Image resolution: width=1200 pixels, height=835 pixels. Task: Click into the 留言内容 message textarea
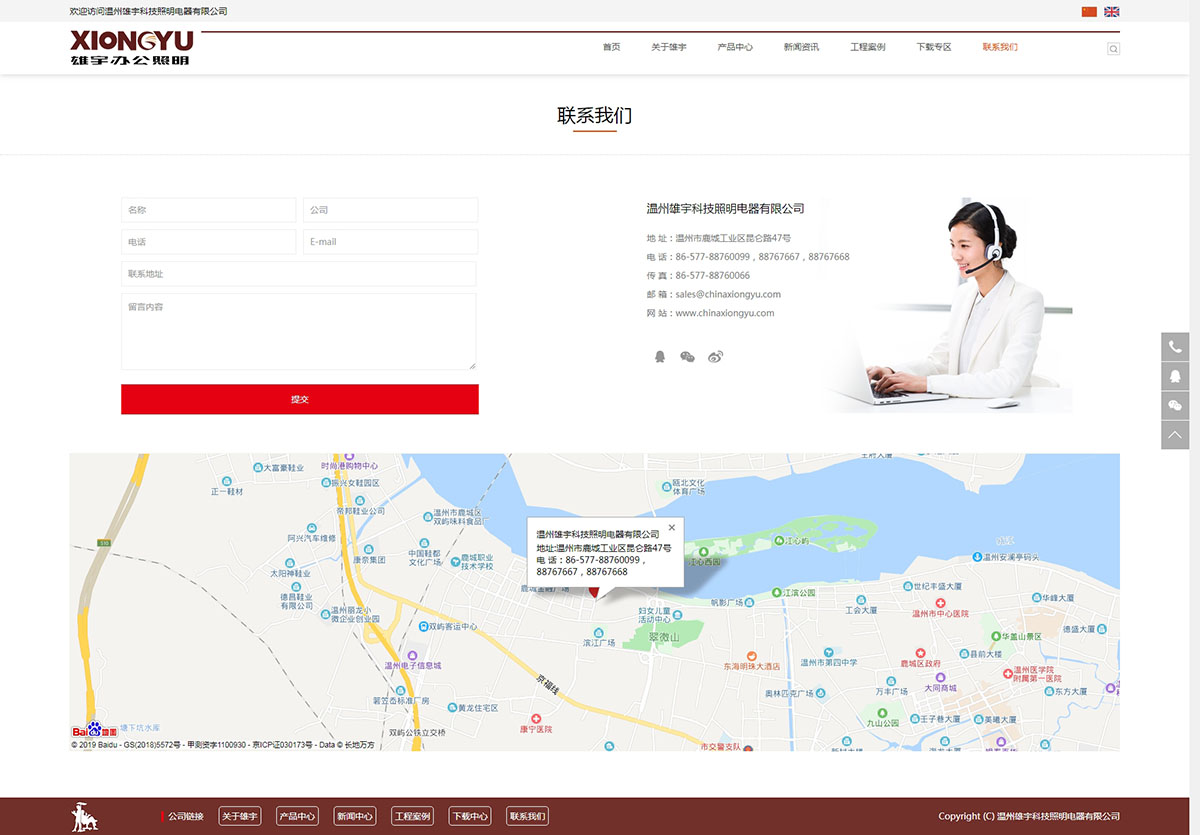(x=299, y=332)
